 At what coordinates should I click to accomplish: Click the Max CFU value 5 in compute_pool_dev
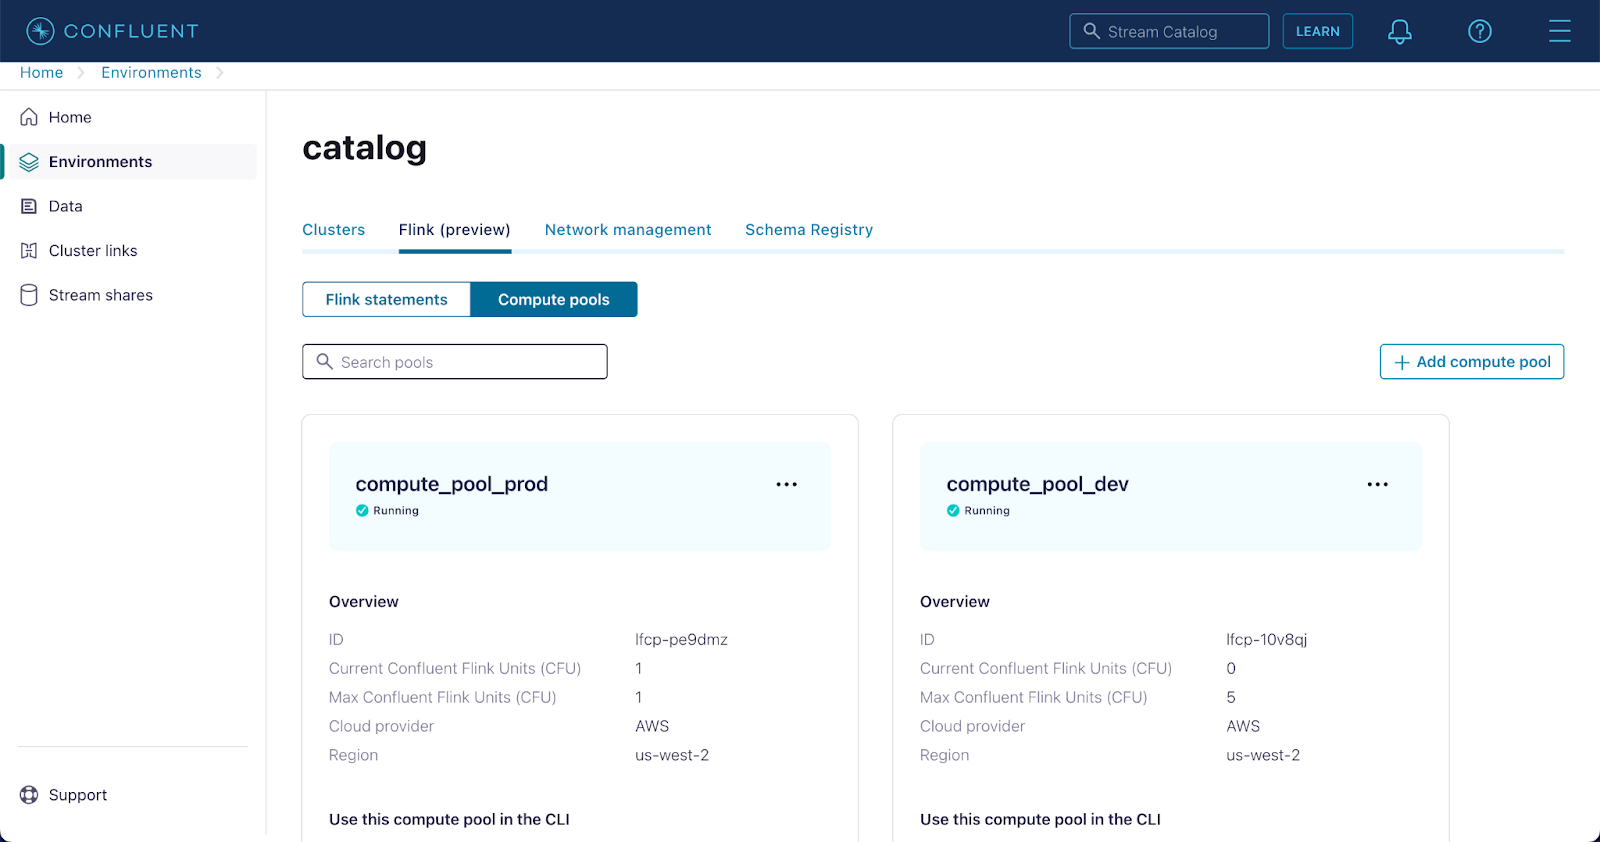1231,698
